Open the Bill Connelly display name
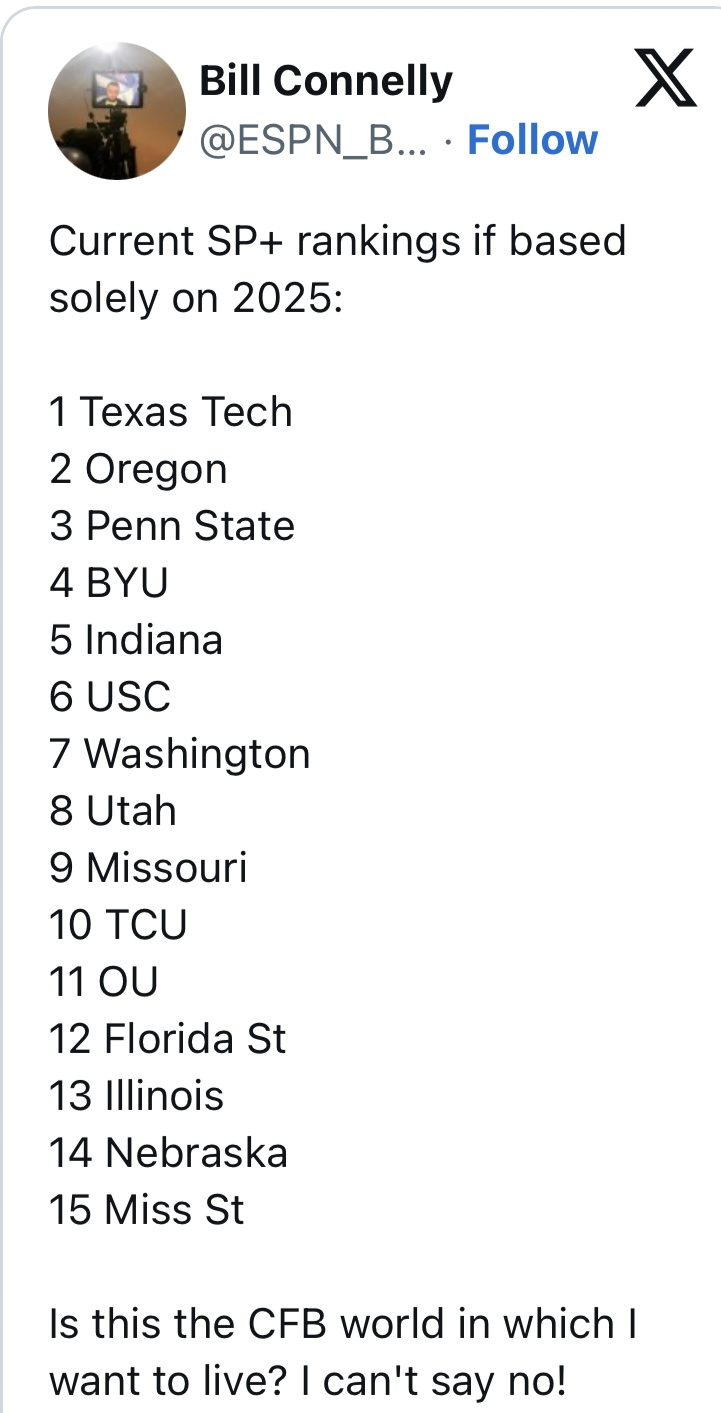 click(x=326, y=81)
